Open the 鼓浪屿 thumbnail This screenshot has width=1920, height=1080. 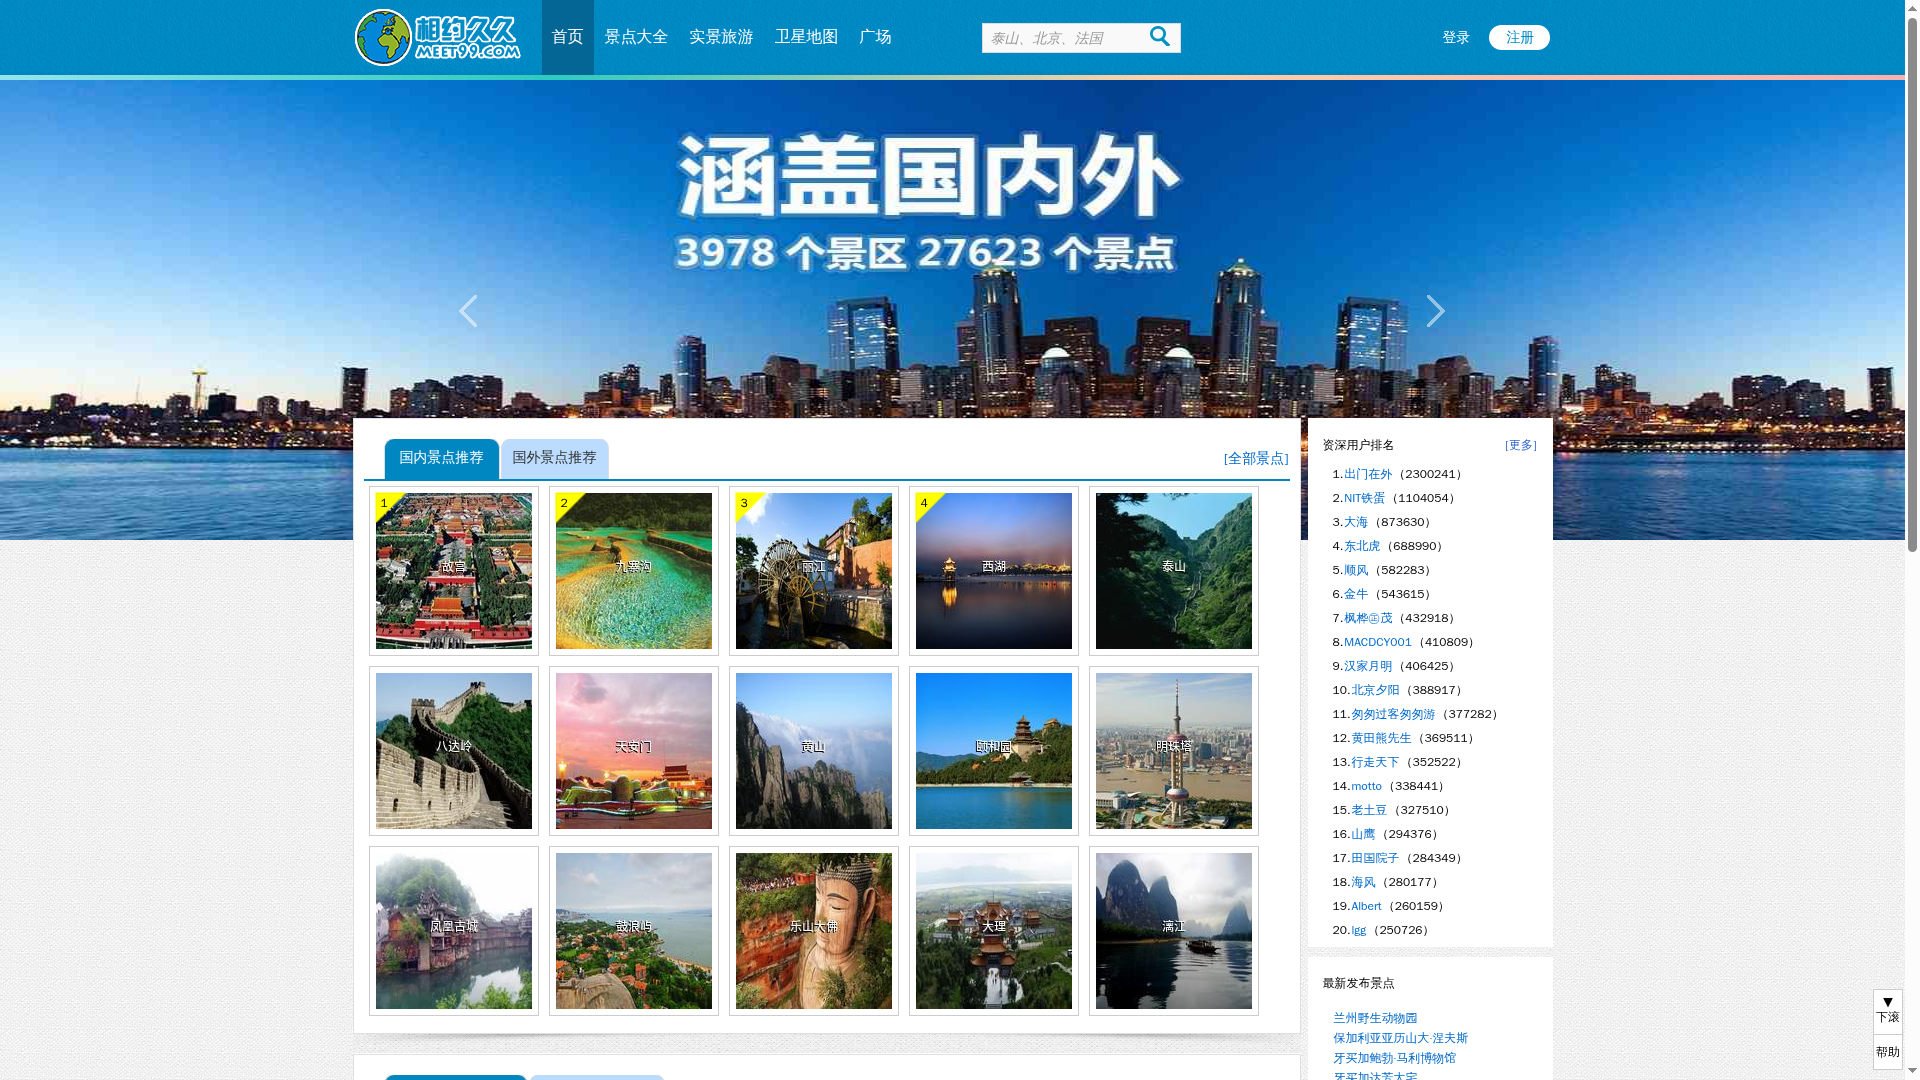[634, 931]
